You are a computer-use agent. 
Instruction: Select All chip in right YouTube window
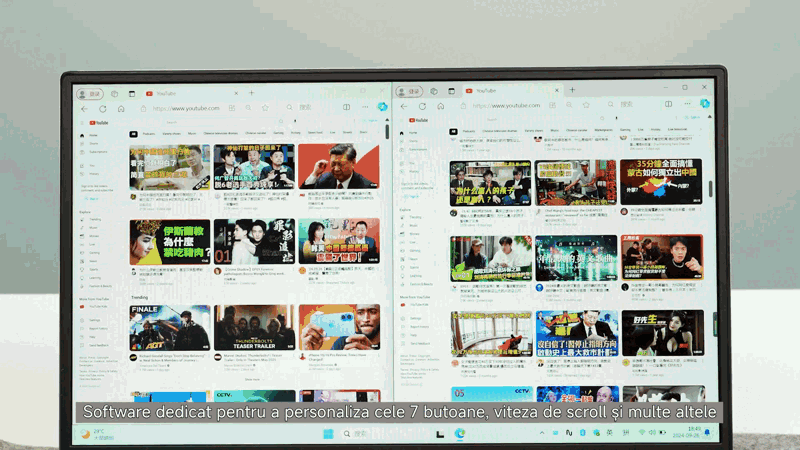click(453, 132)
